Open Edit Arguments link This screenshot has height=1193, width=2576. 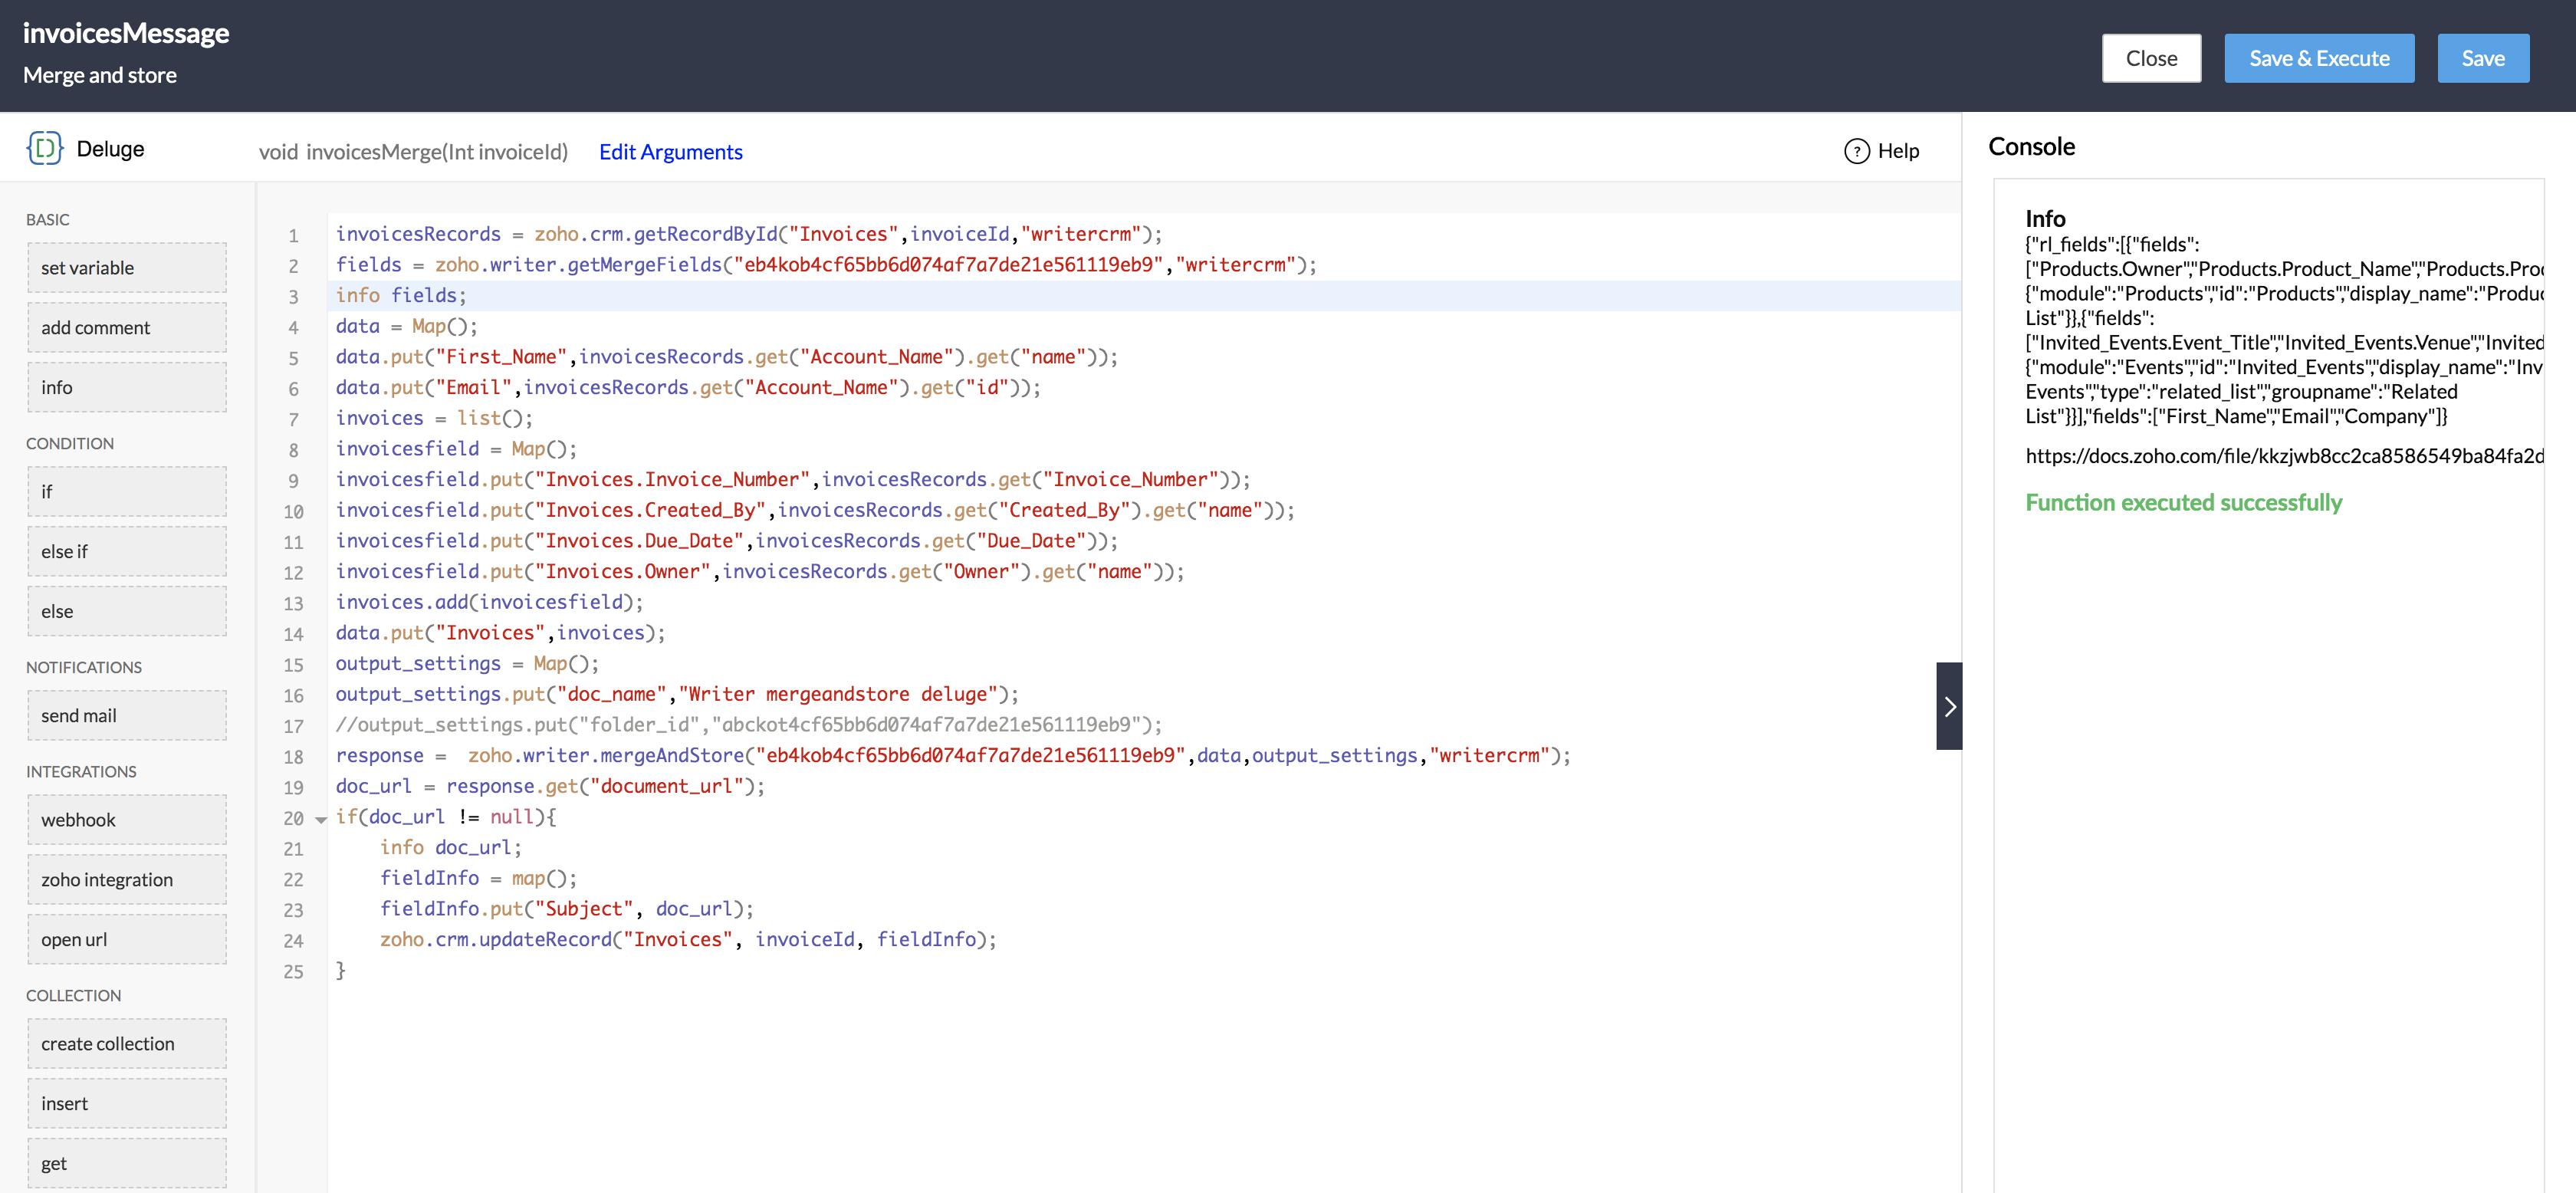pos(670,152)
